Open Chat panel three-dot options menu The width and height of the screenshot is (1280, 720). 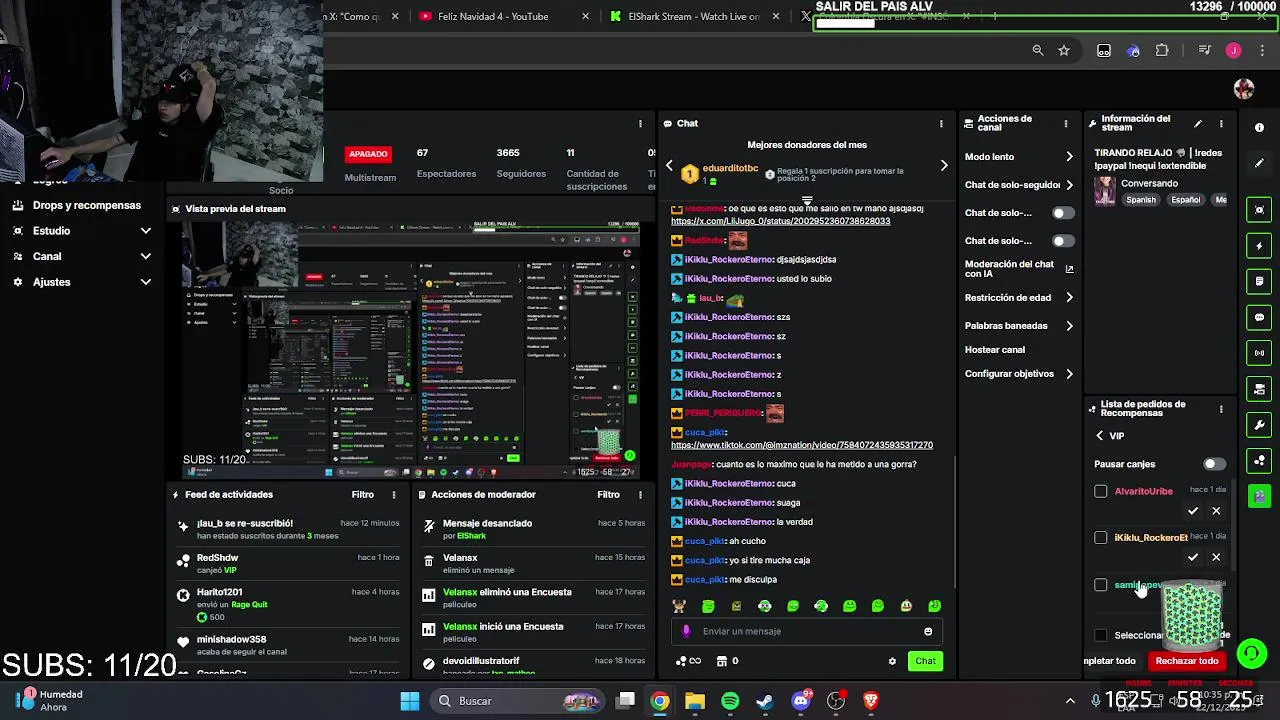point(941,124)
